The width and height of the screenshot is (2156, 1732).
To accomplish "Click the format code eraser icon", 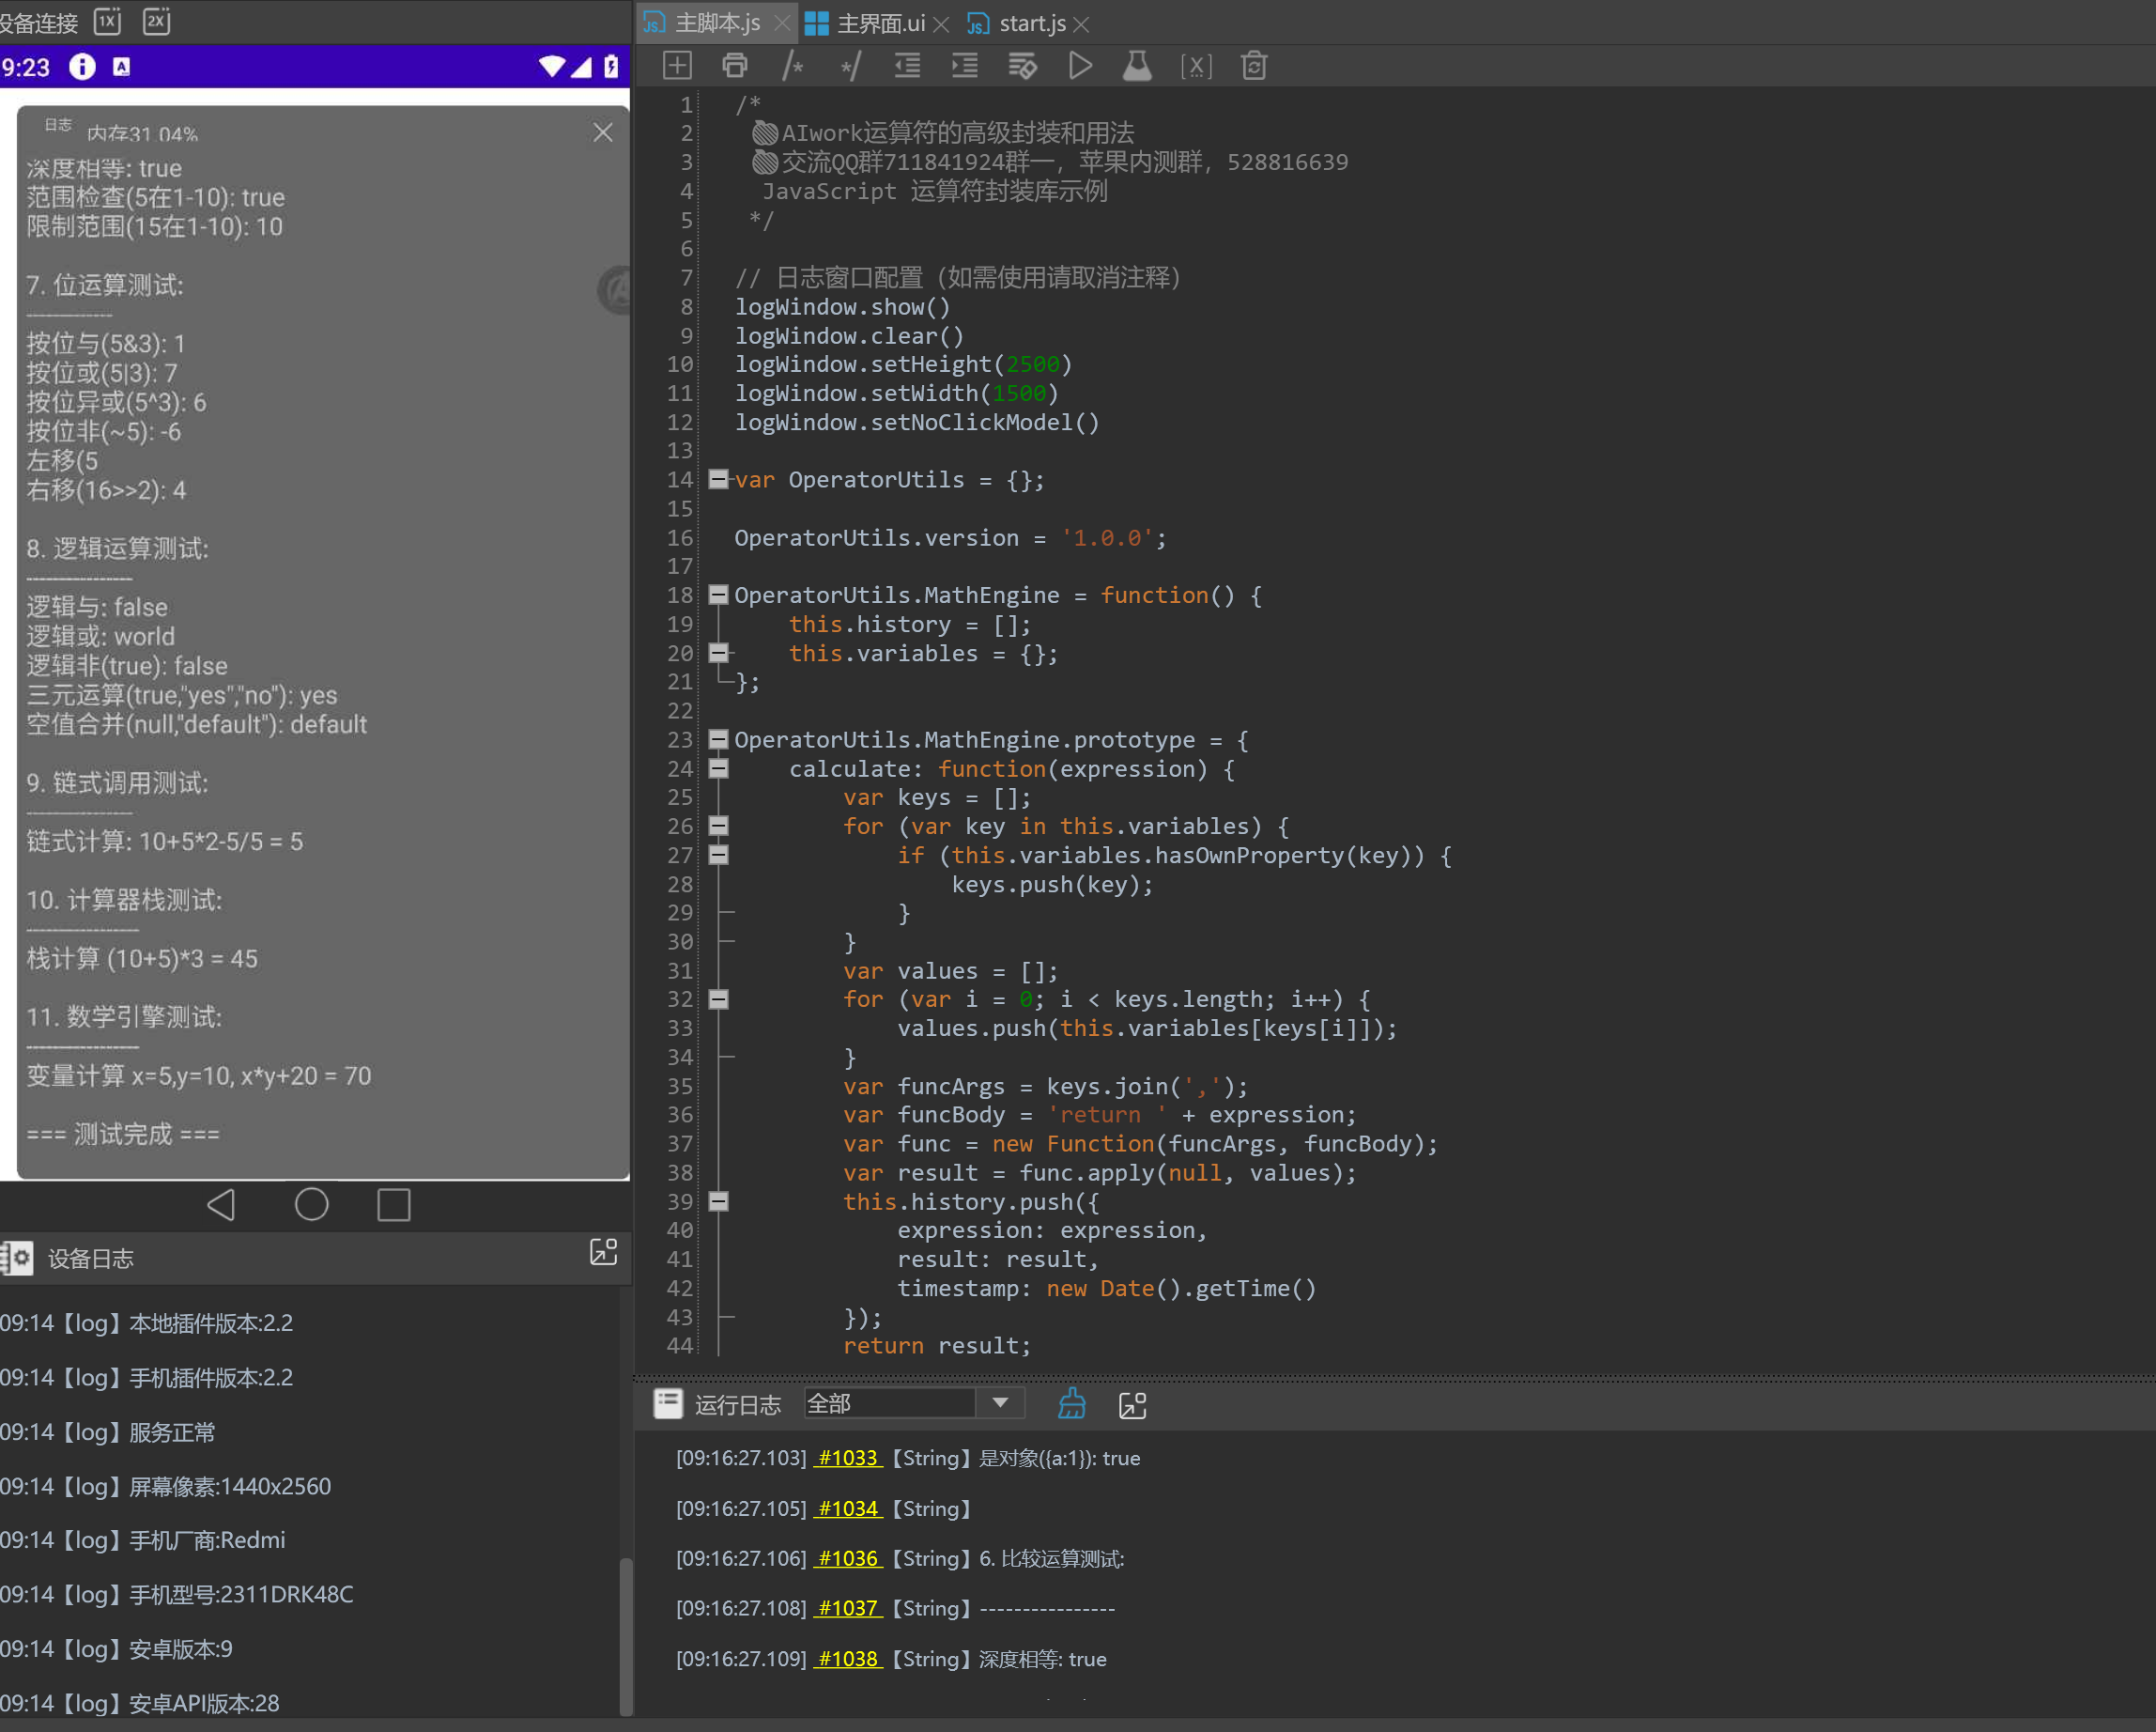I will (1022, 66).
